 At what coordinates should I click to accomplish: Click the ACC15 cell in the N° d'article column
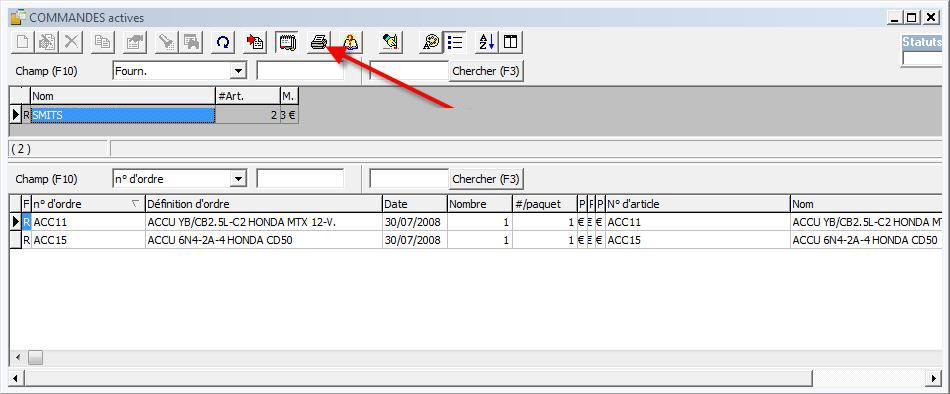[x=697, y=240]
